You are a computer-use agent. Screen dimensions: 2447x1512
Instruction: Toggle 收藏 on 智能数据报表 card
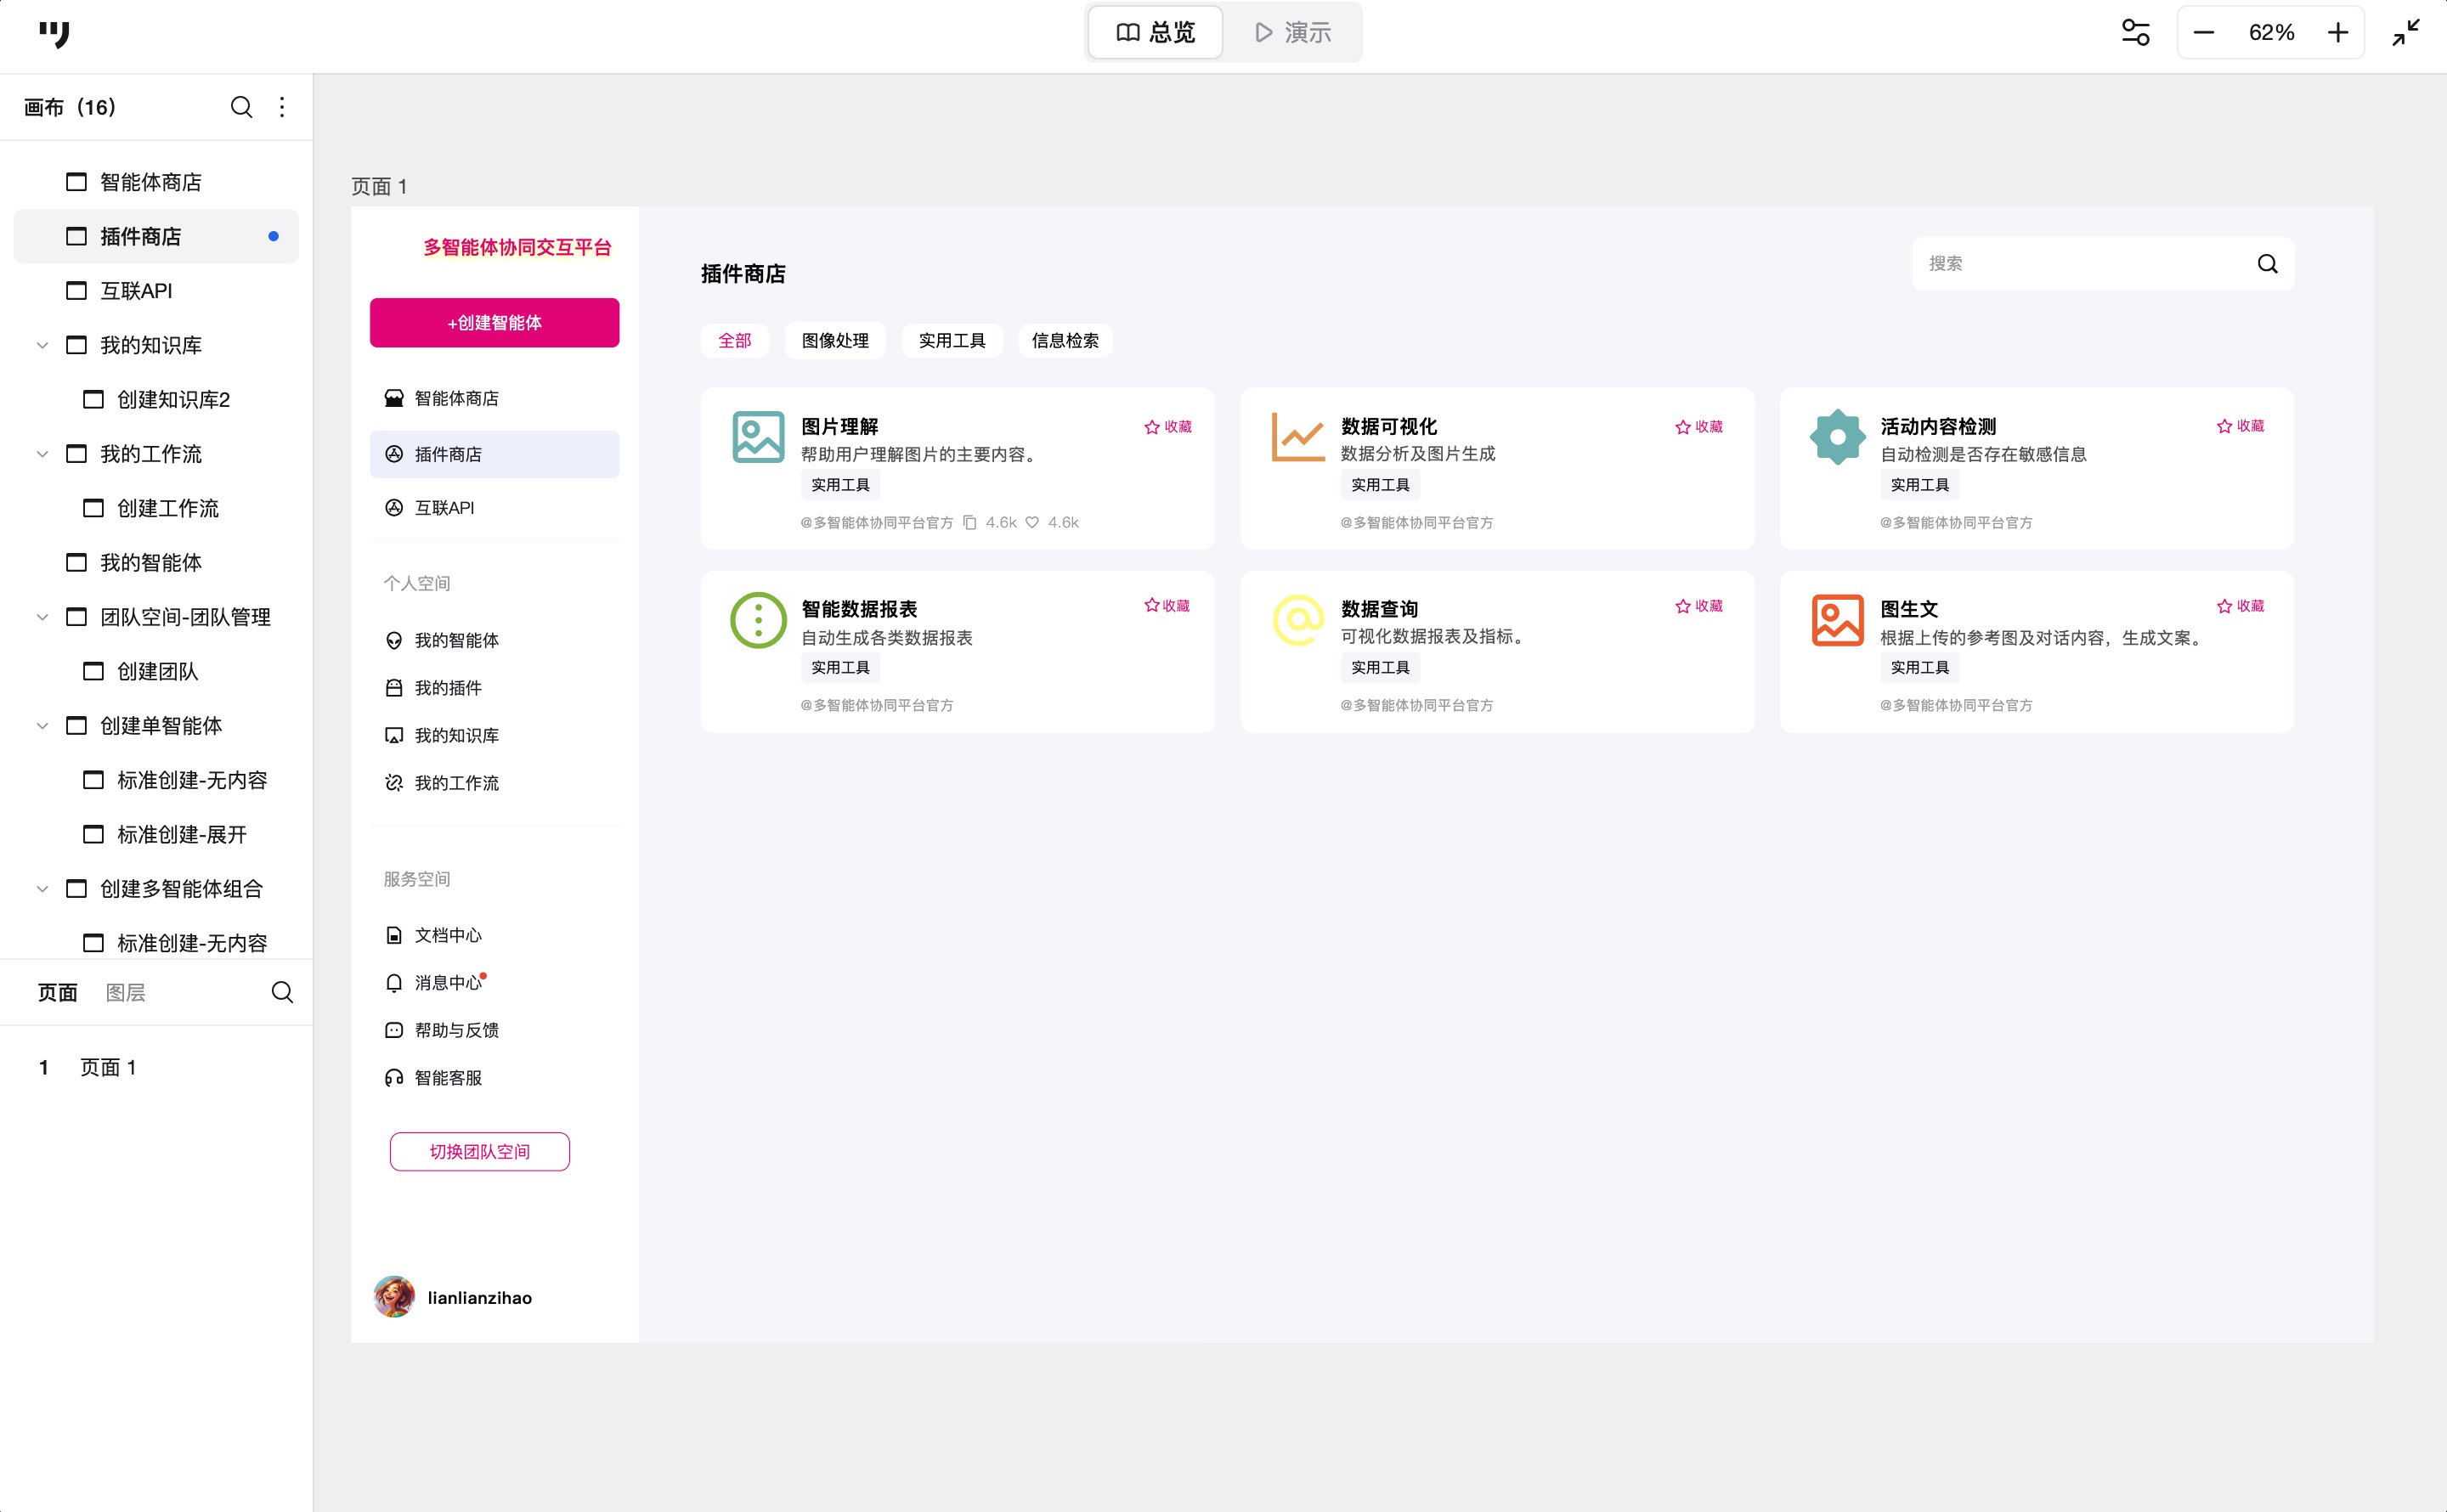click(x=1166, y=606)
